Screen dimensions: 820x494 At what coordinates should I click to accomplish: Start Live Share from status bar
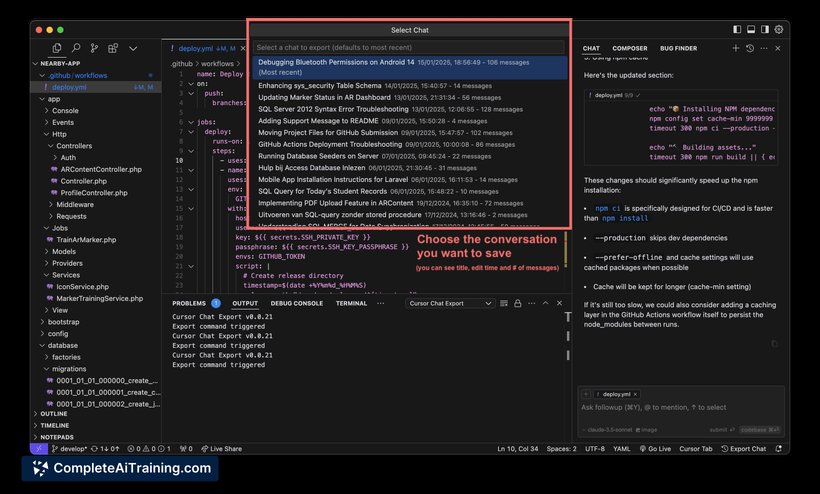(x=222, y=449)
